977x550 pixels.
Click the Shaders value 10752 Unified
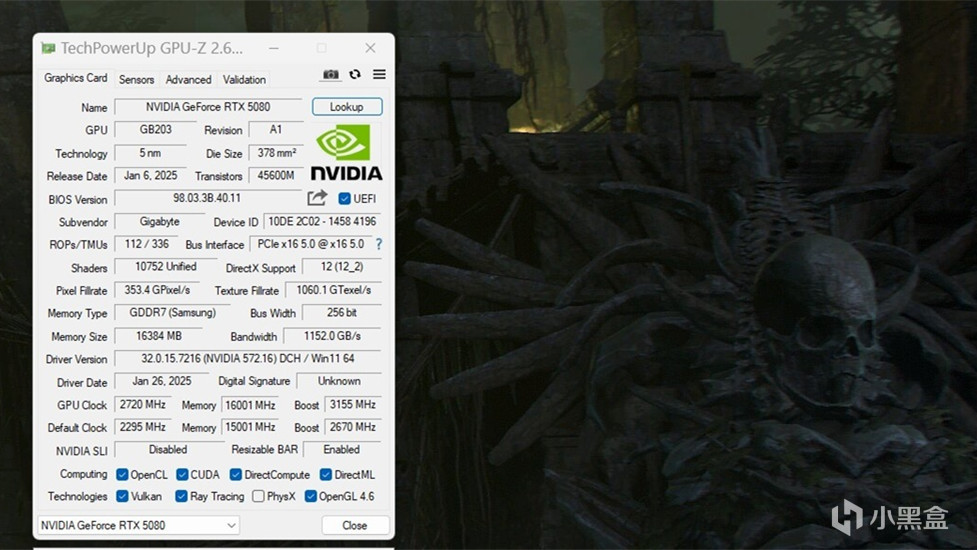[x=166, y=267]
